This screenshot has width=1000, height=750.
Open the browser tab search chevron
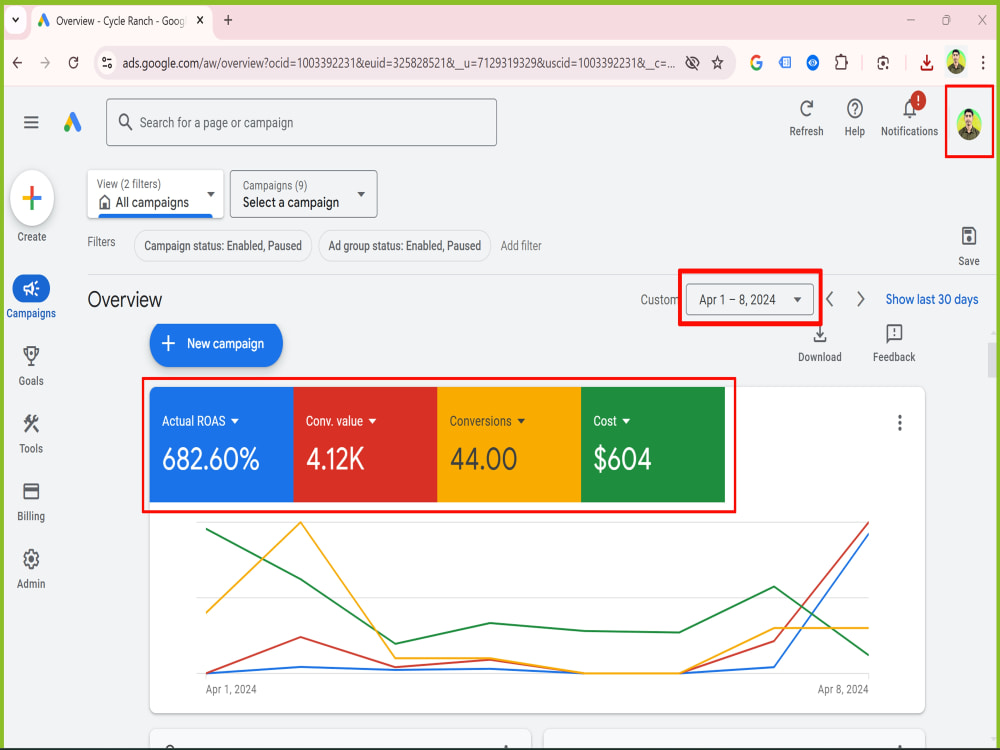click(x=16, y=20)
